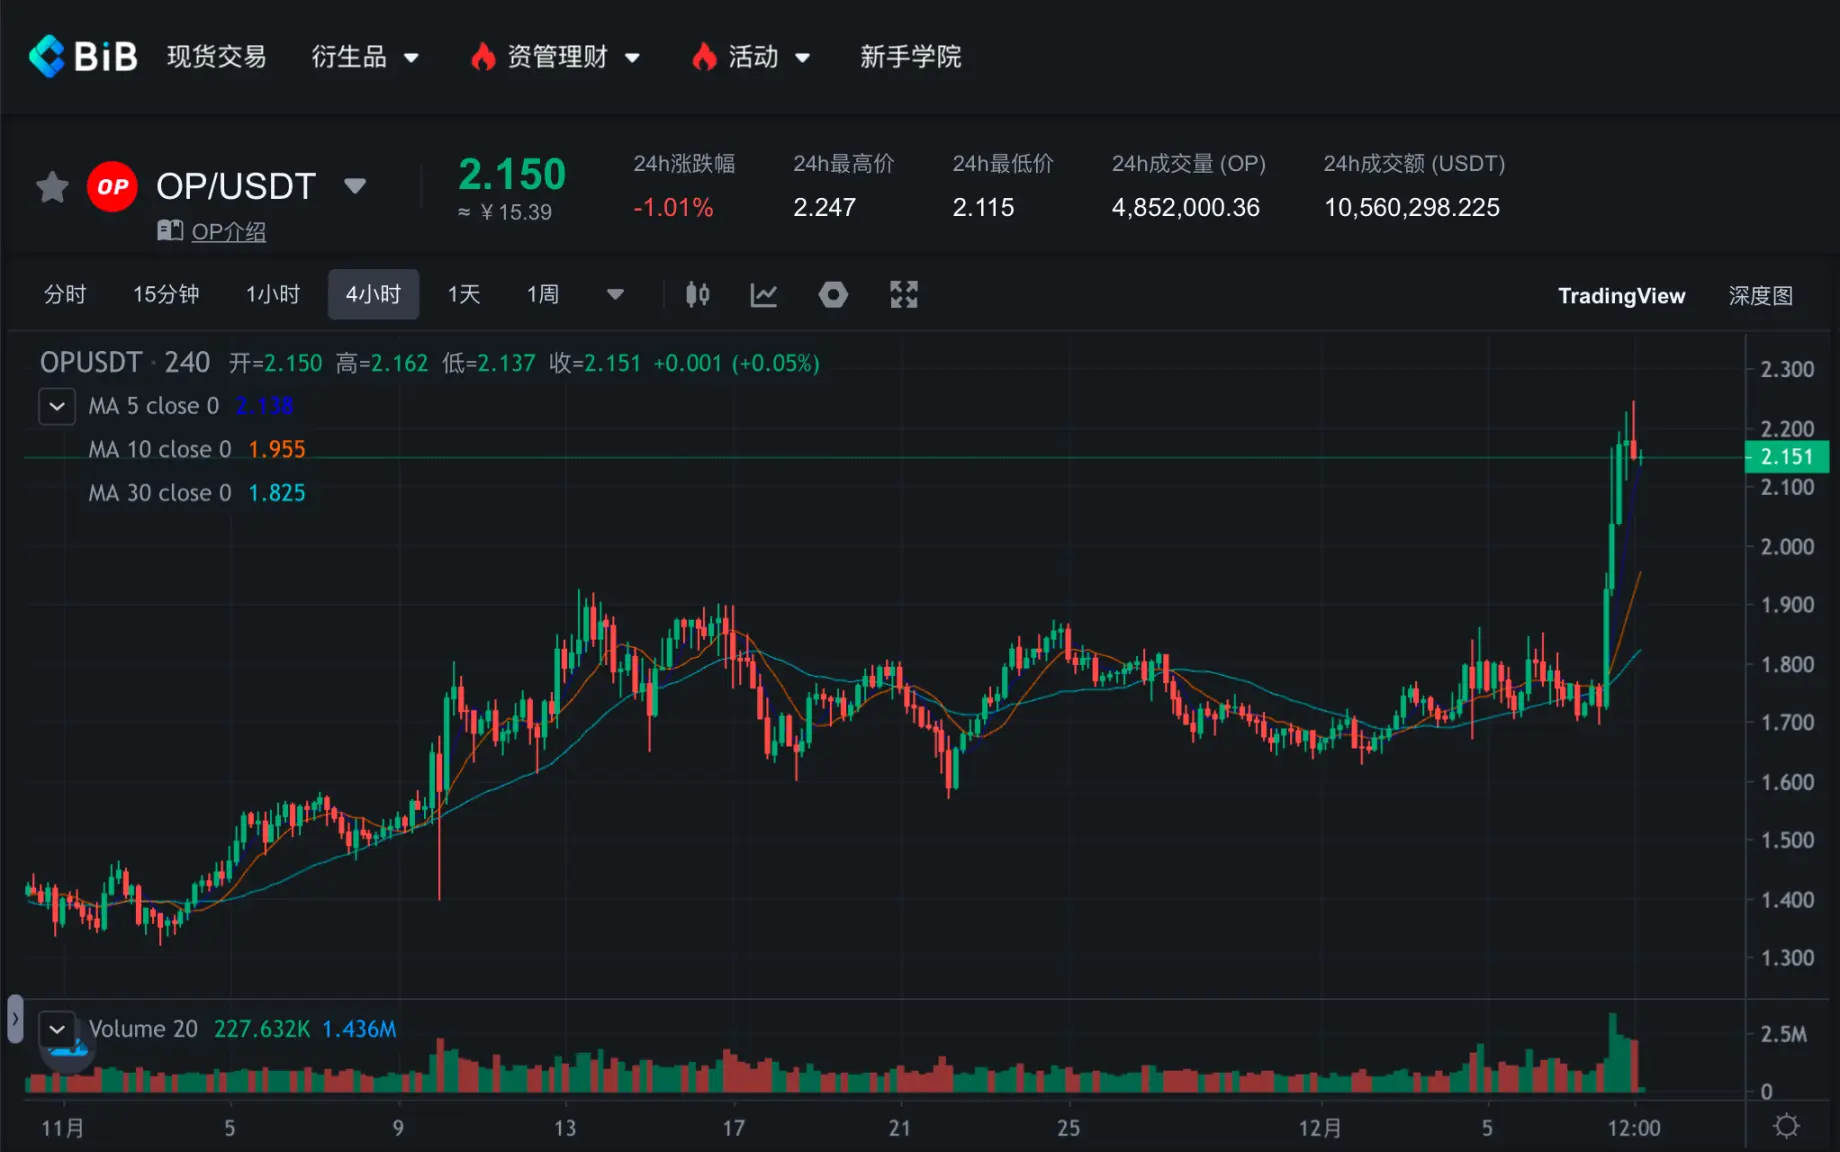Select the 1天 timeframe
The width and height of the screenshot is (1840, 1152).
[464, 295]
